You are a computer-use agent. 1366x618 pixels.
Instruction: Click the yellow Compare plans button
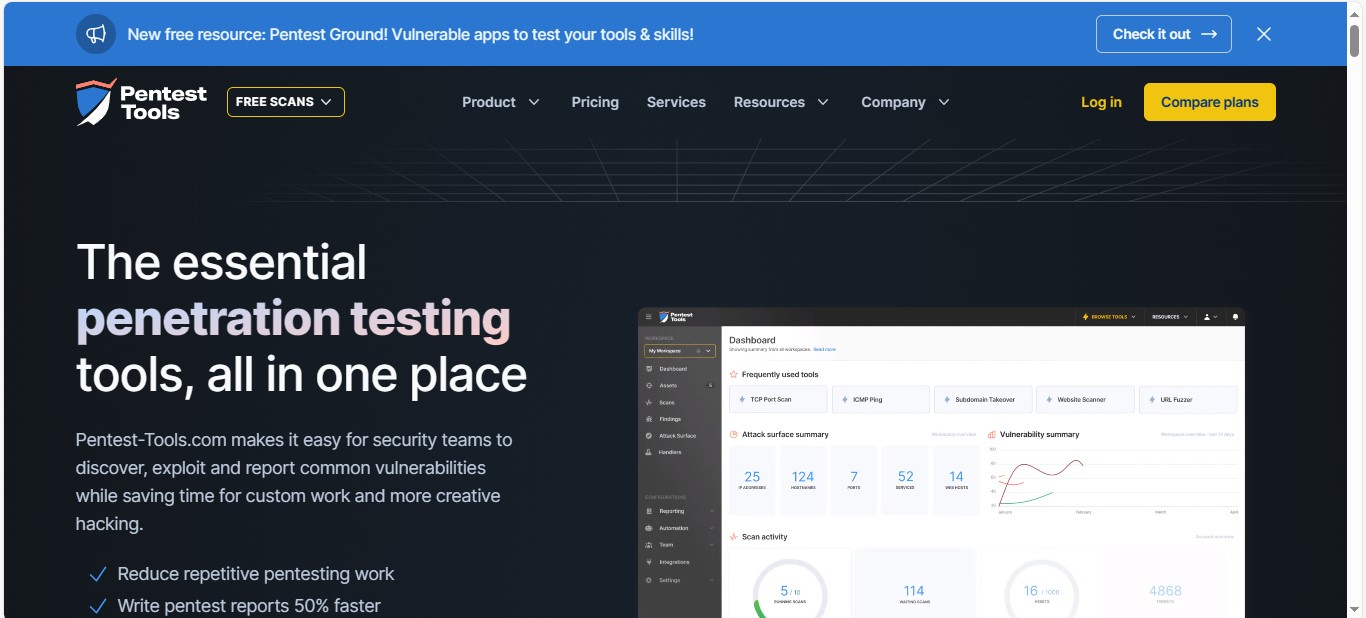click(1210, 102)
